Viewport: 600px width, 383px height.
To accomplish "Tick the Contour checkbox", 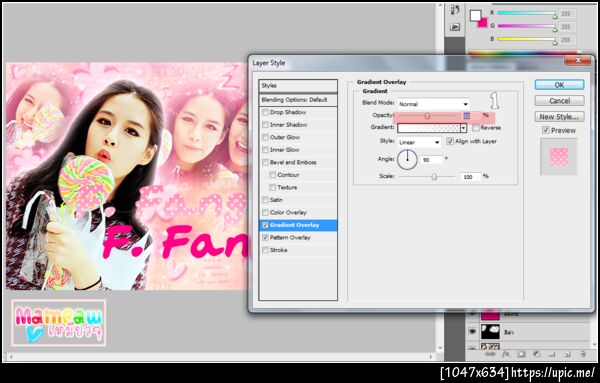I will (x=272, y=175).
